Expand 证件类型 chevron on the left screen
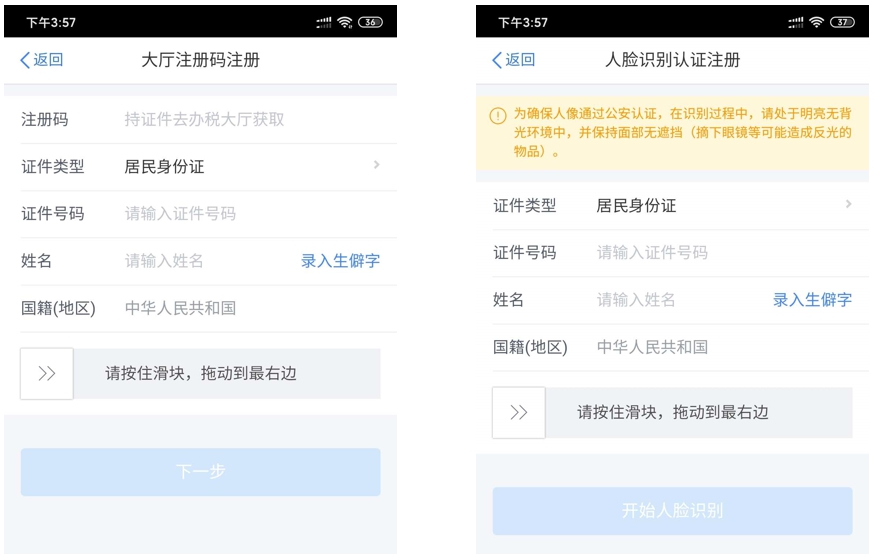Screen dimensions: 876x554 [376, 165]
